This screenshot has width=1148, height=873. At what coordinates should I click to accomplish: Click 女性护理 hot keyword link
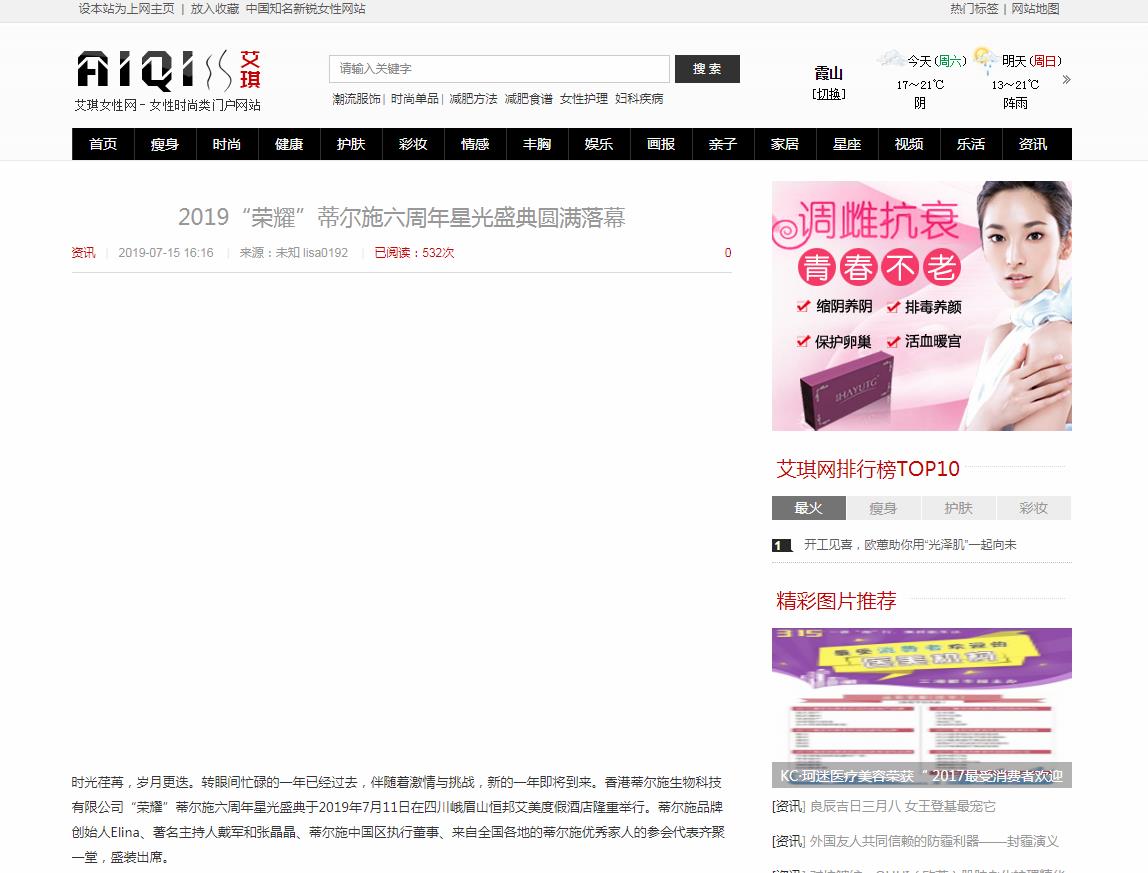click(x=584, y=99)
